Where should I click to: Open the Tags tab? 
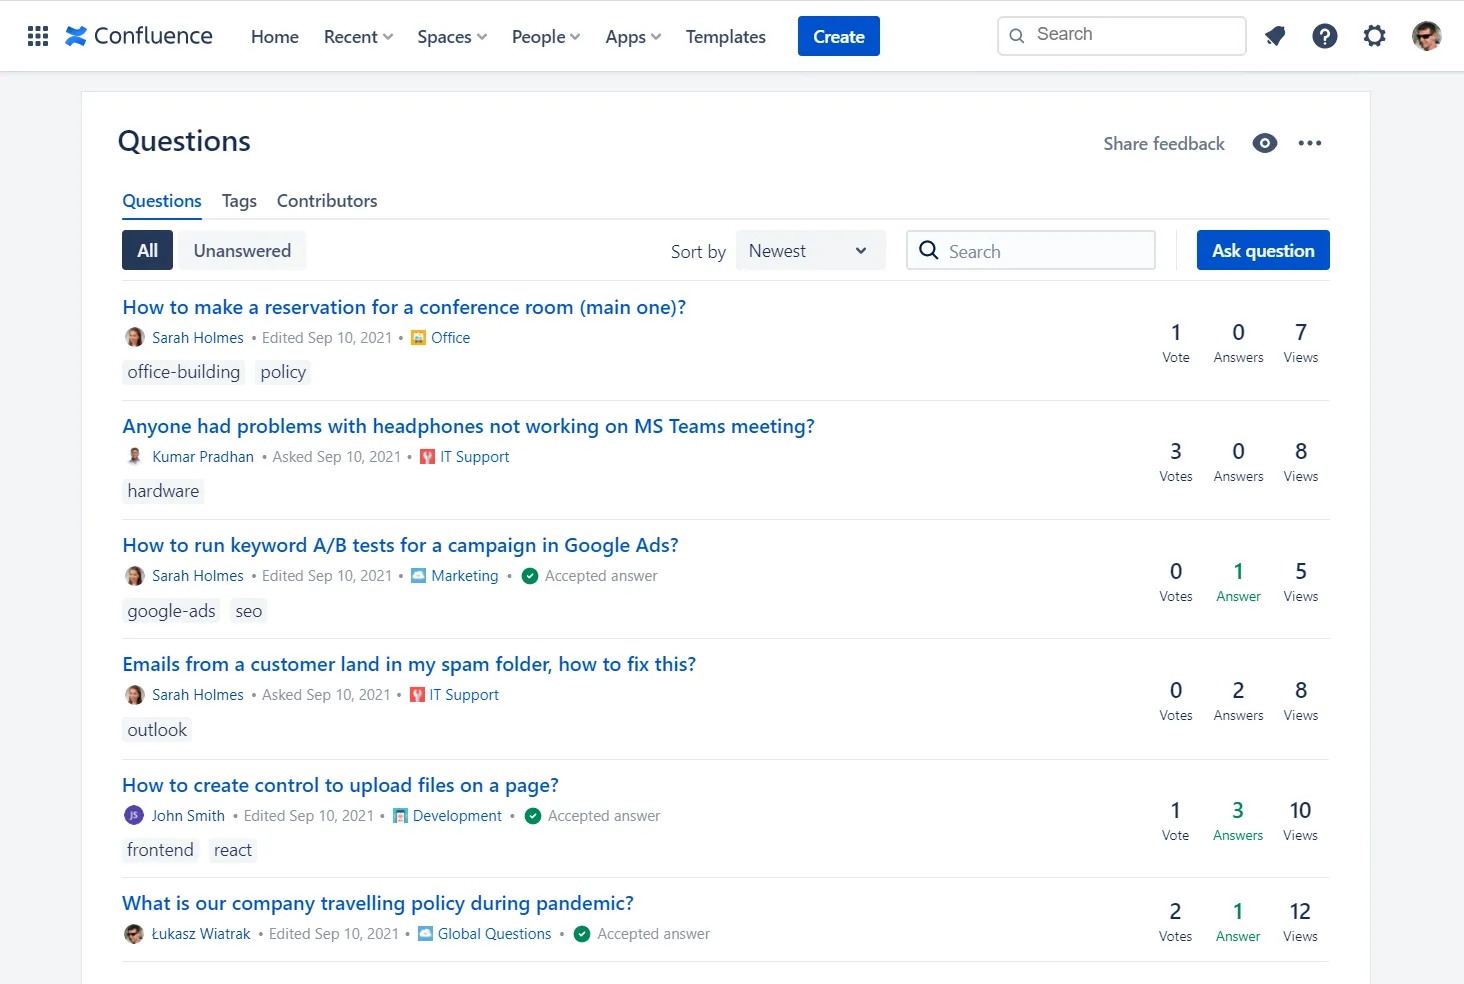coord(239,200)
